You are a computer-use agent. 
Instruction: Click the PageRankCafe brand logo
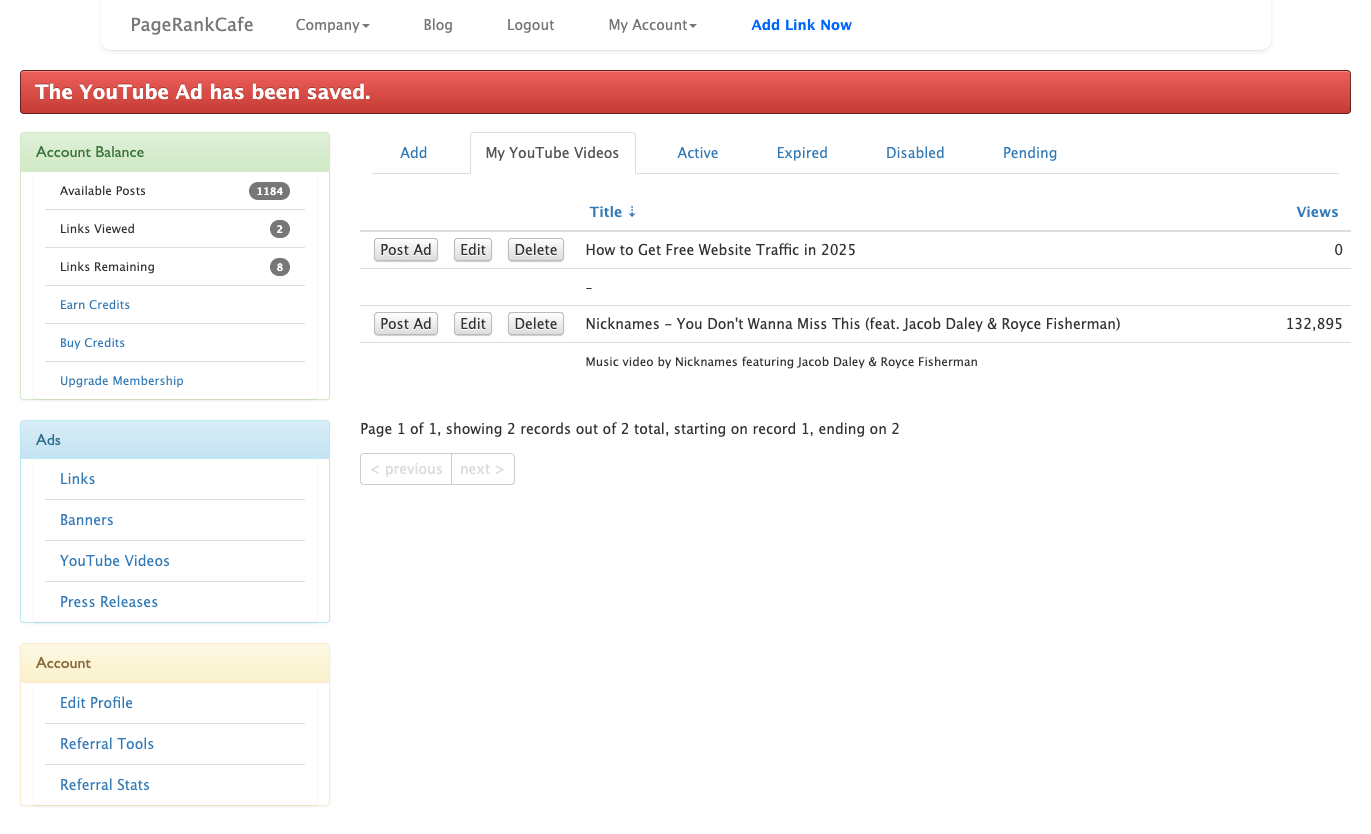192,25
